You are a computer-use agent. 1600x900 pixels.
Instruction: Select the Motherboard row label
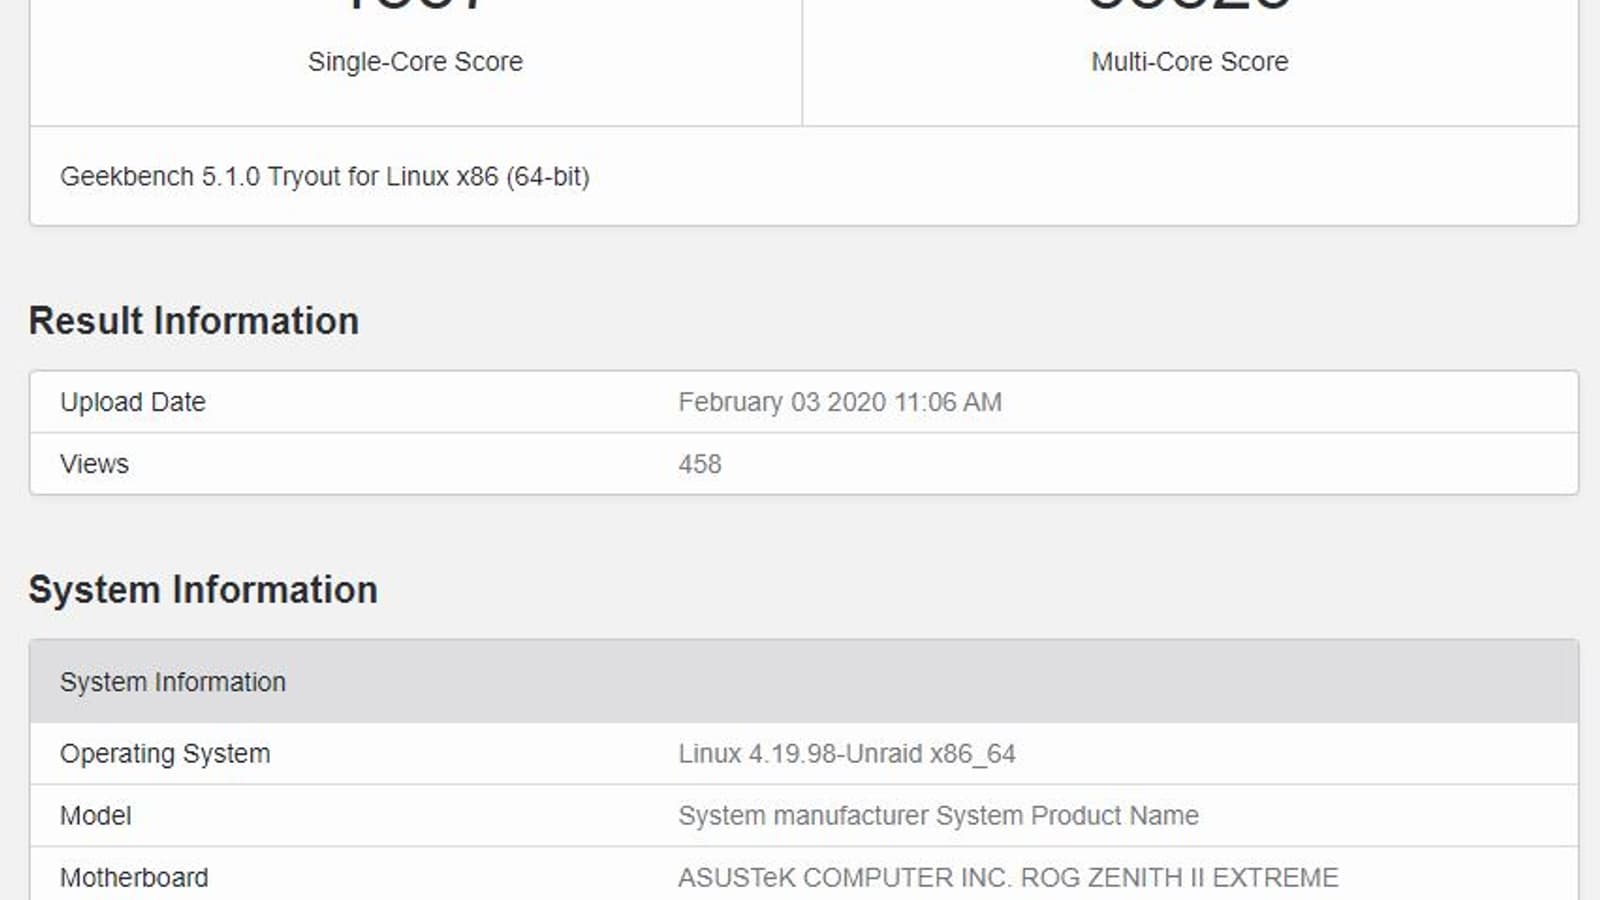point(134,878)
